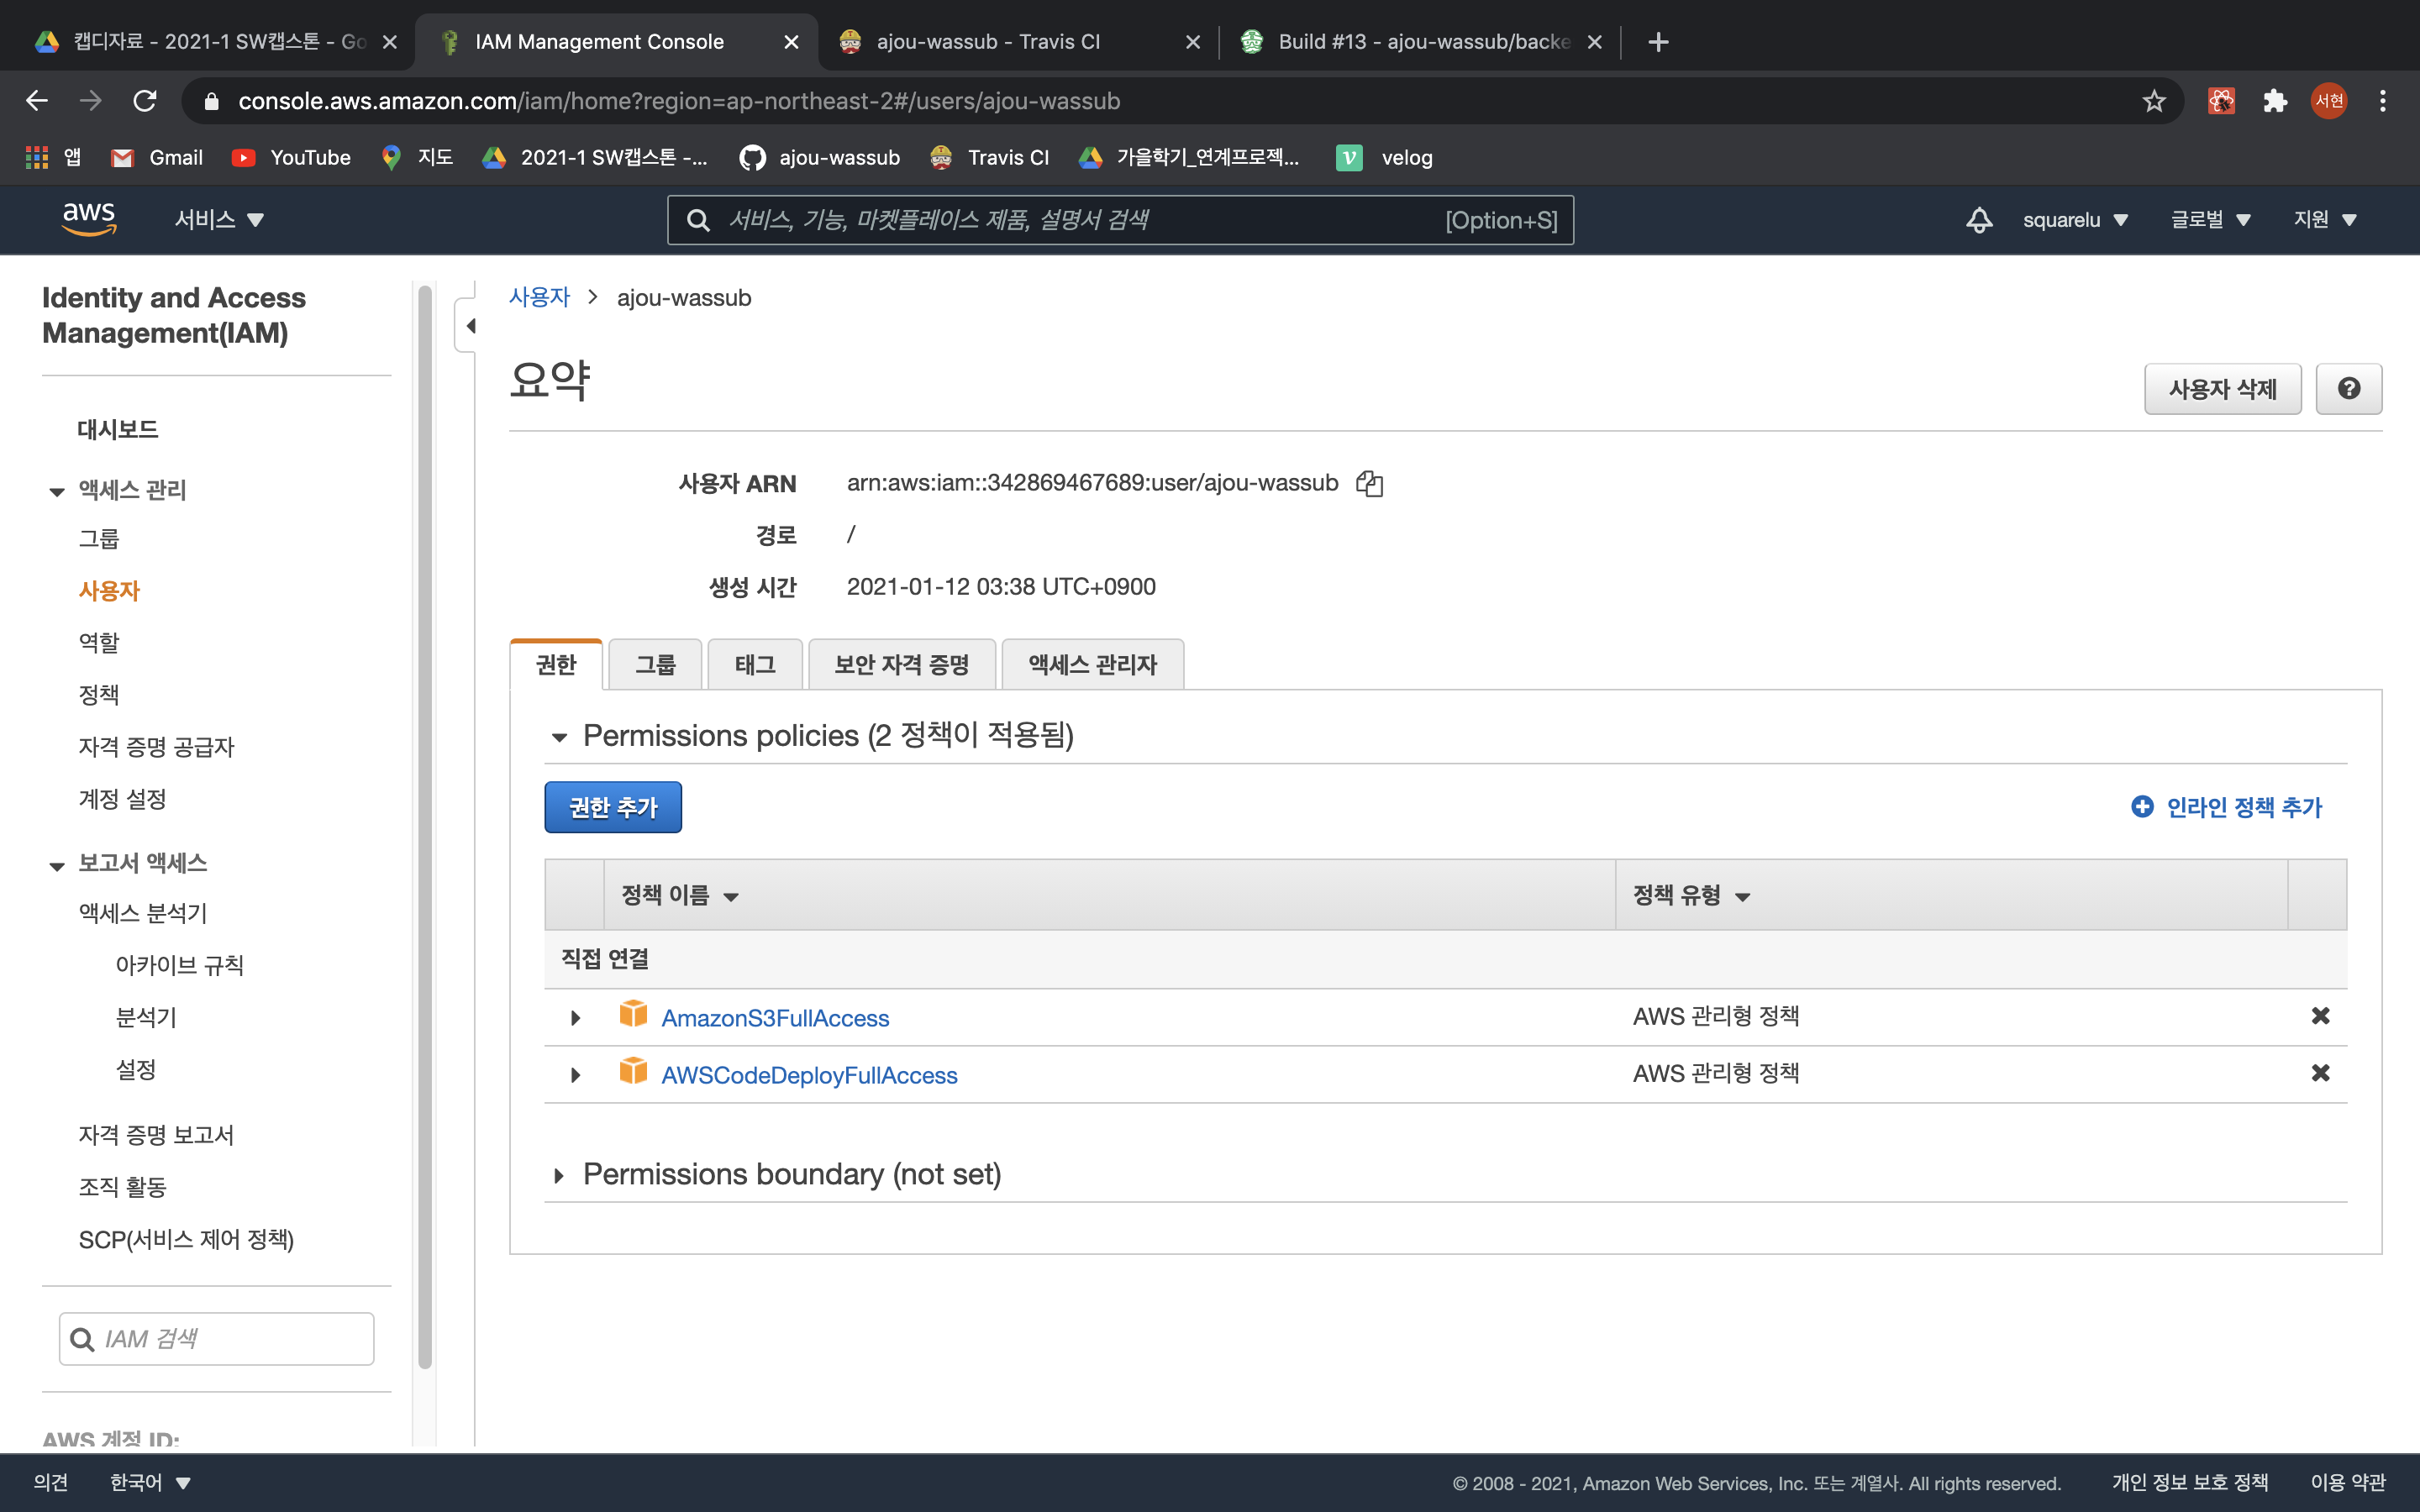
Task: Open 정책 in the sidebar
Action: 99,694
